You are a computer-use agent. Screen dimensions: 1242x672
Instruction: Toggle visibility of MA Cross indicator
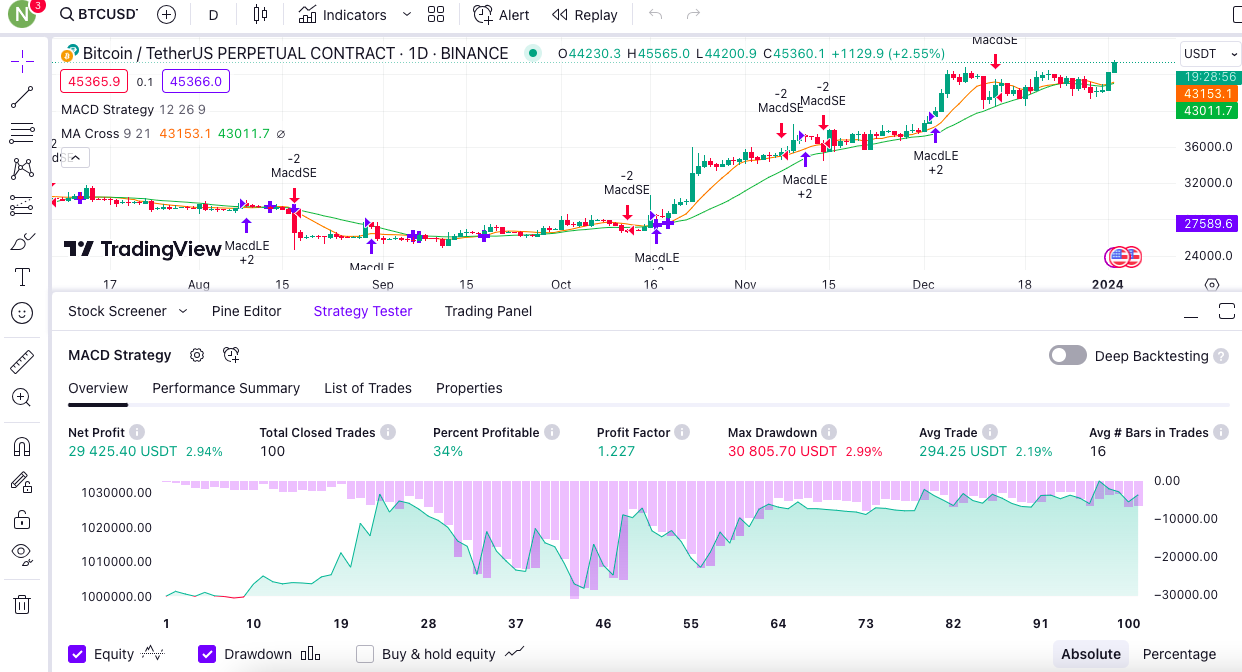tap(281, 134)
